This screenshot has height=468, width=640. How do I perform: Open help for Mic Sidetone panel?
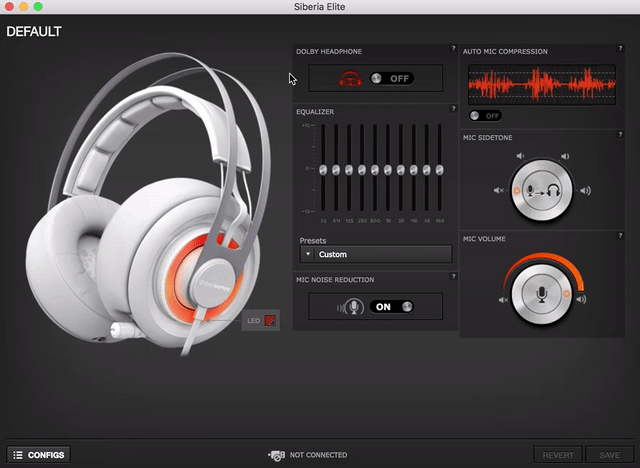pyautogui.click(x=620, y=134)
